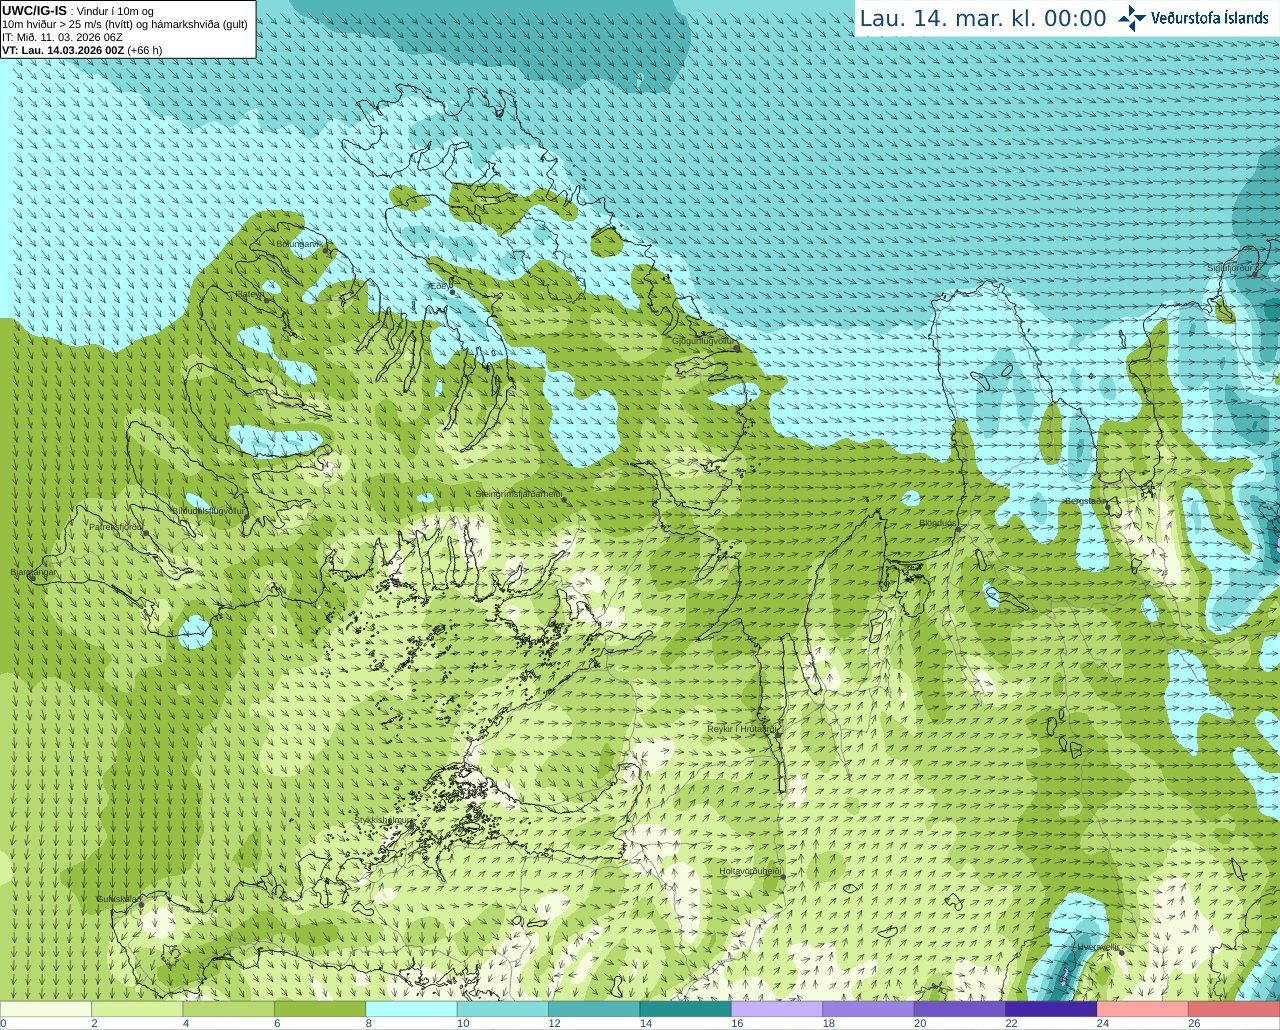Click the Holtavörðuheiði station dot

tap(783, 877)
